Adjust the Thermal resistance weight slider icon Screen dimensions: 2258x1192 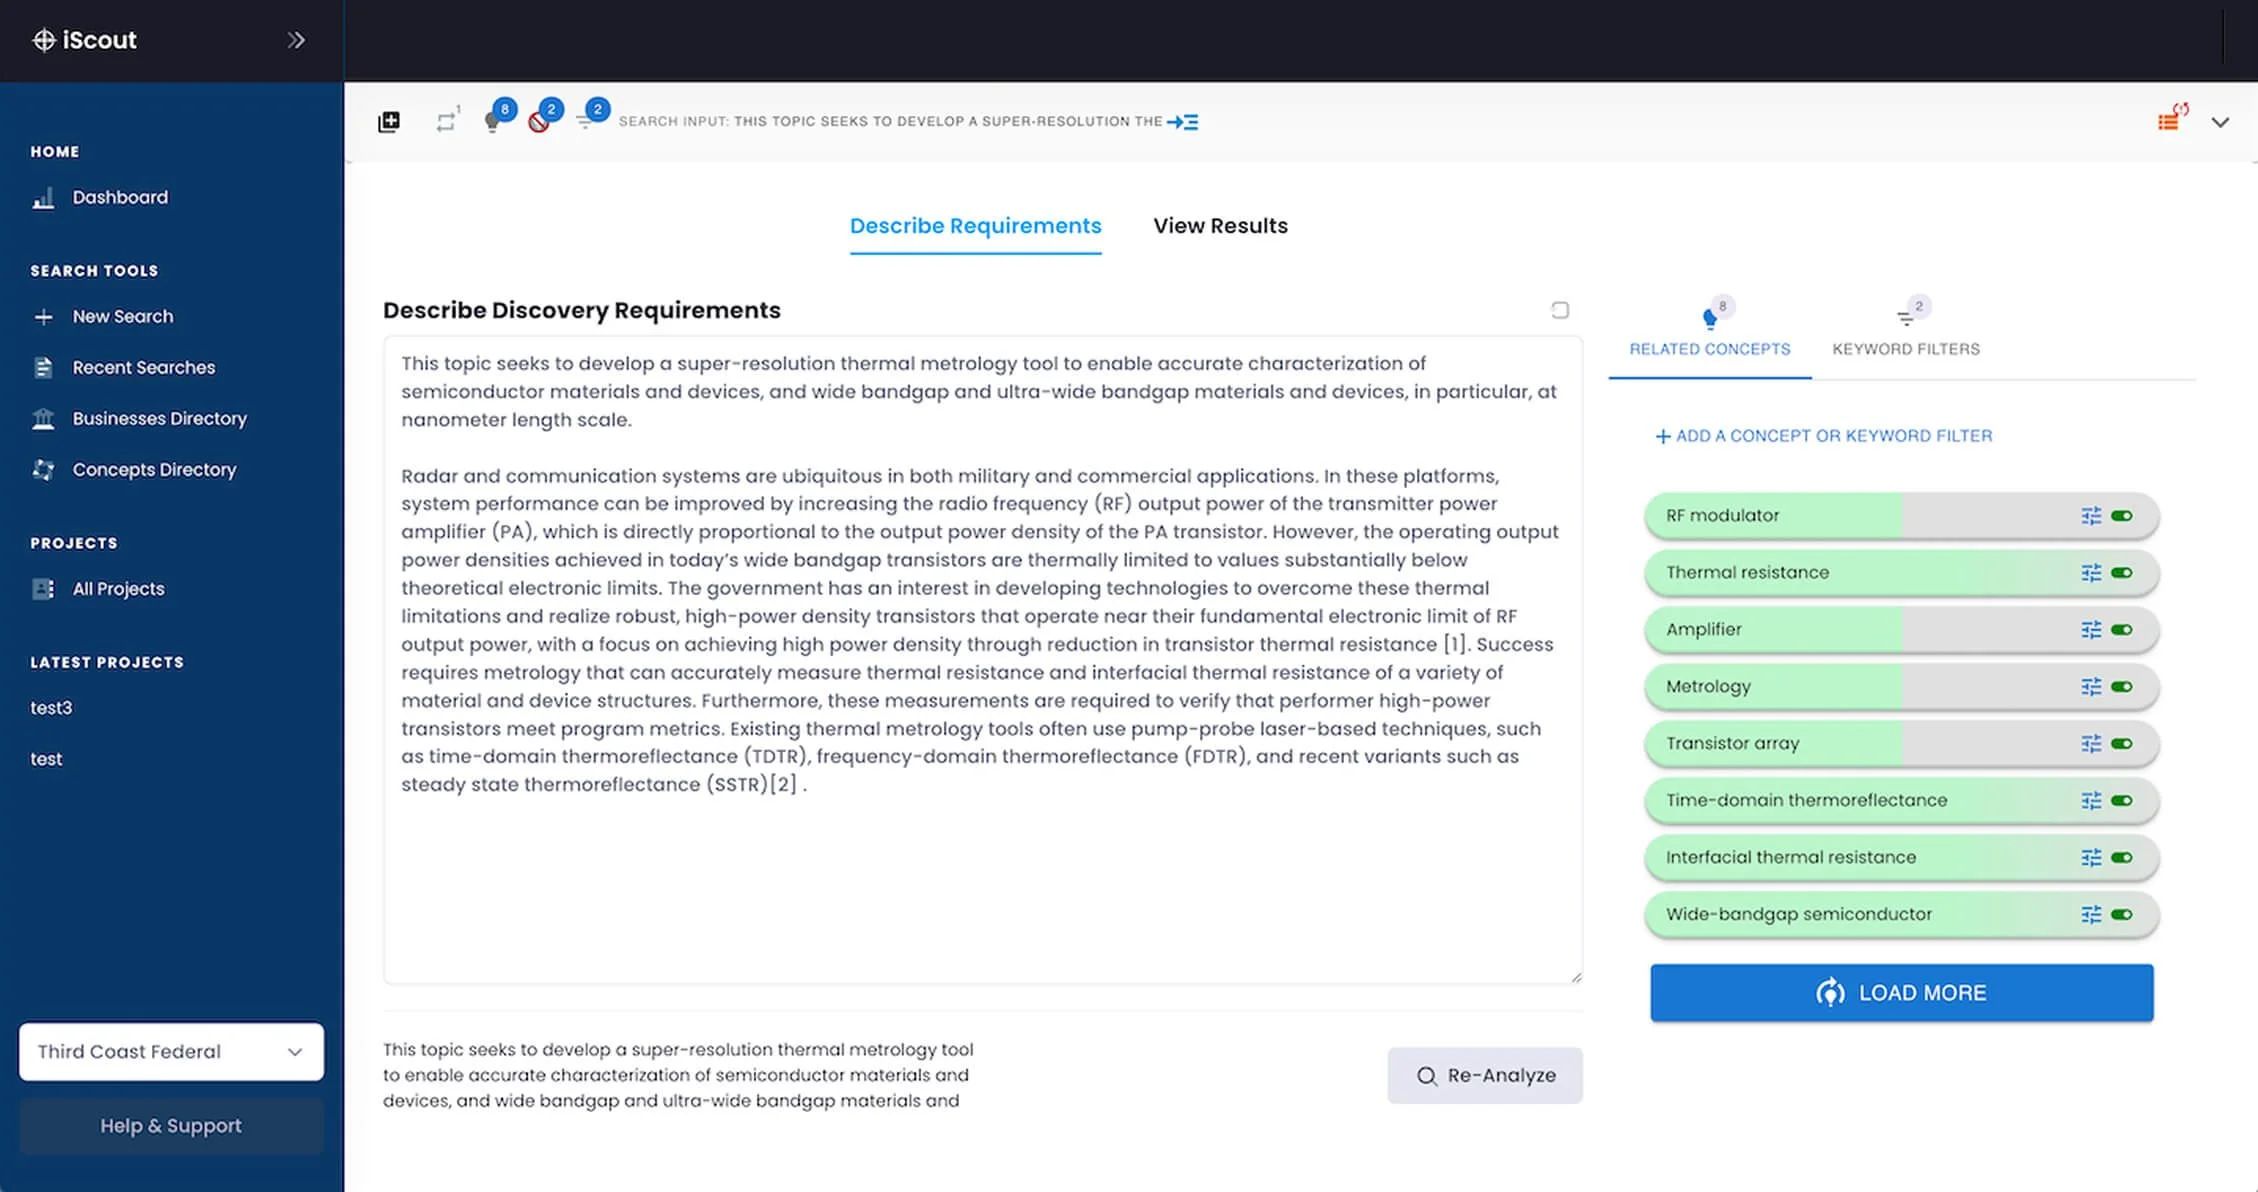(2089, 573)
